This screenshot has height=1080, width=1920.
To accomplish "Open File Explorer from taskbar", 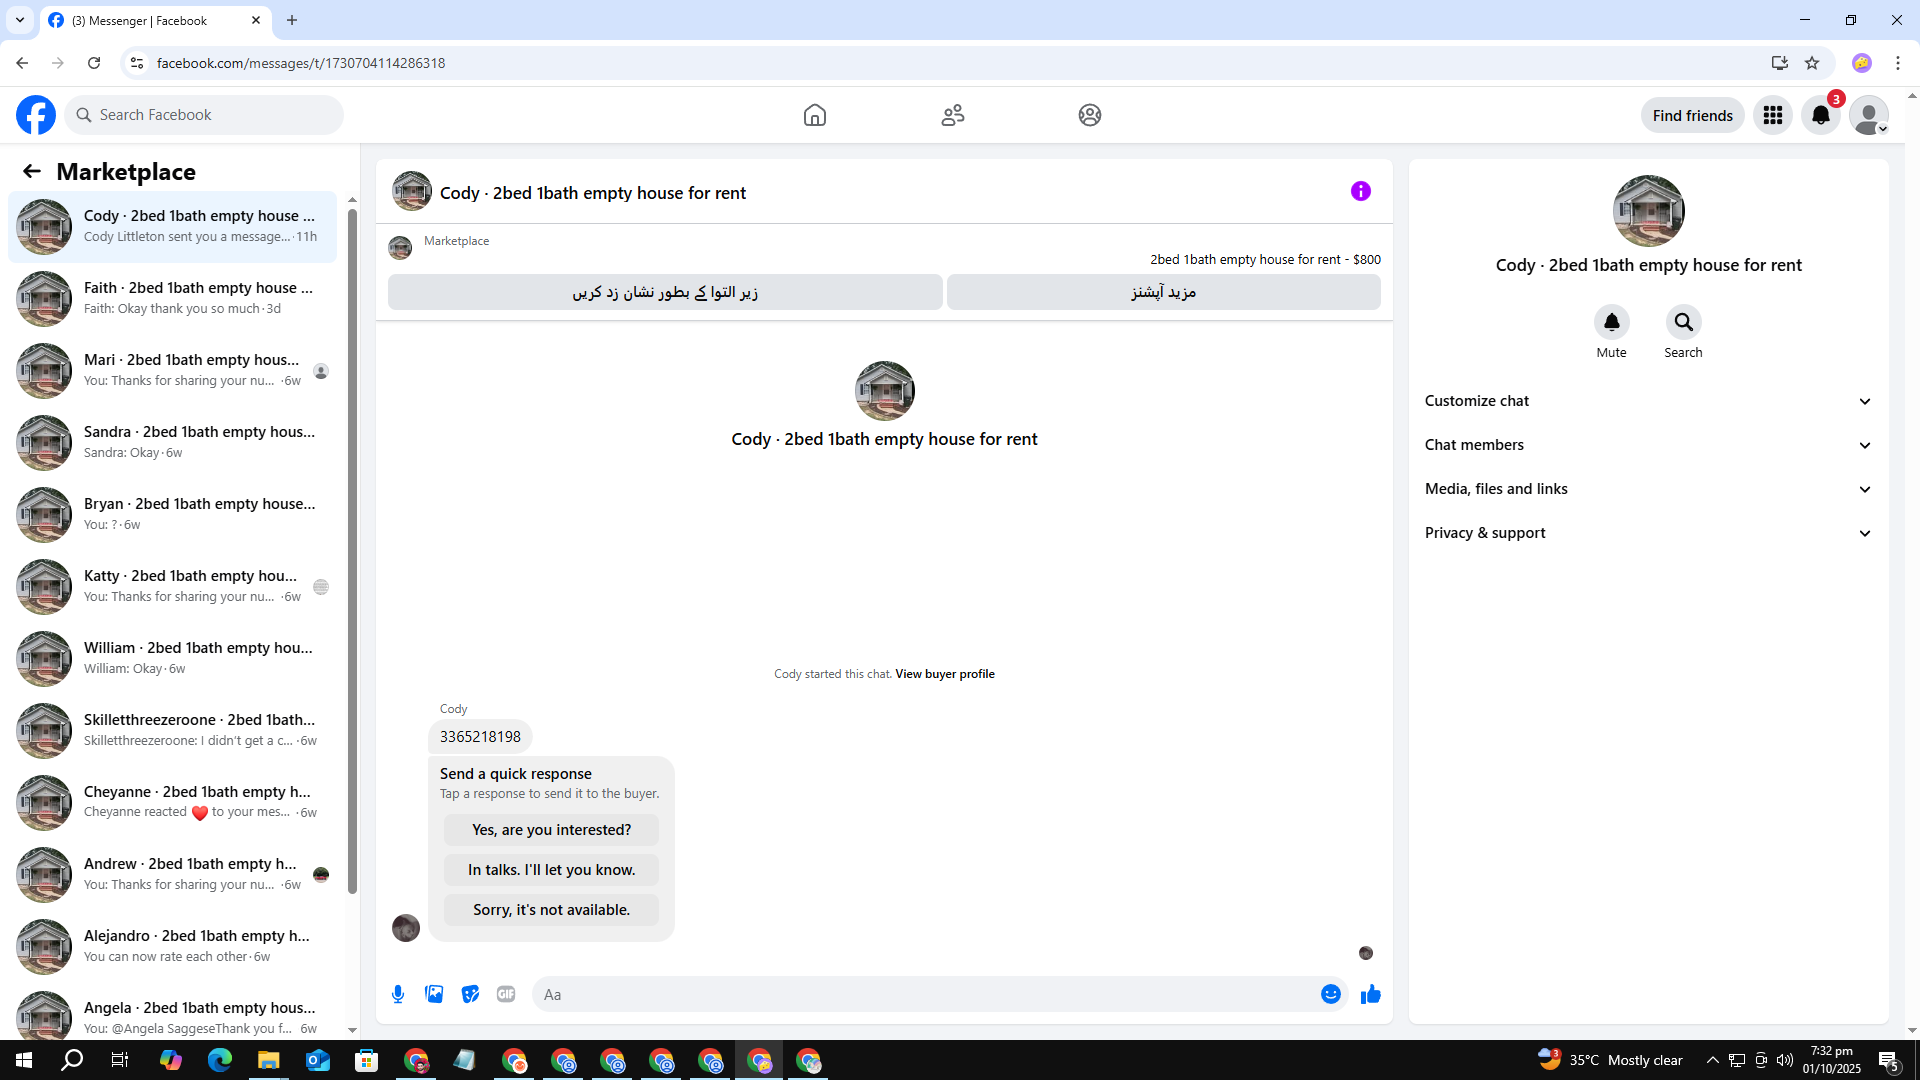I will [268, 1060].
